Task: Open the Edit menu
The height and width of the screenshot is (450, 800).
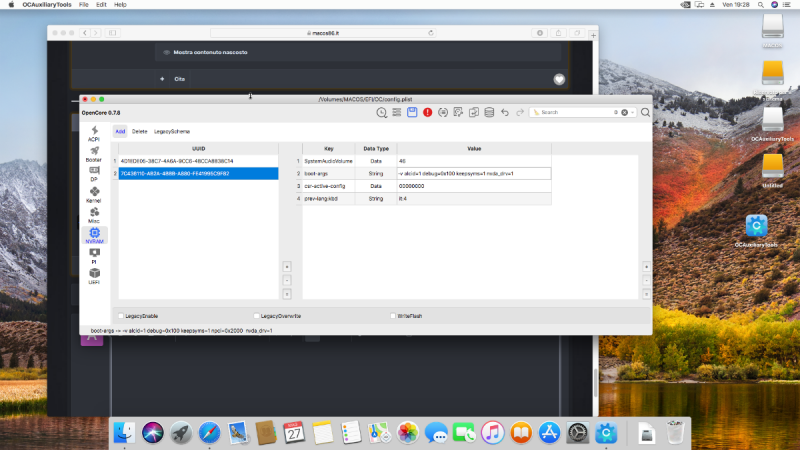Action: click(101, 5)
